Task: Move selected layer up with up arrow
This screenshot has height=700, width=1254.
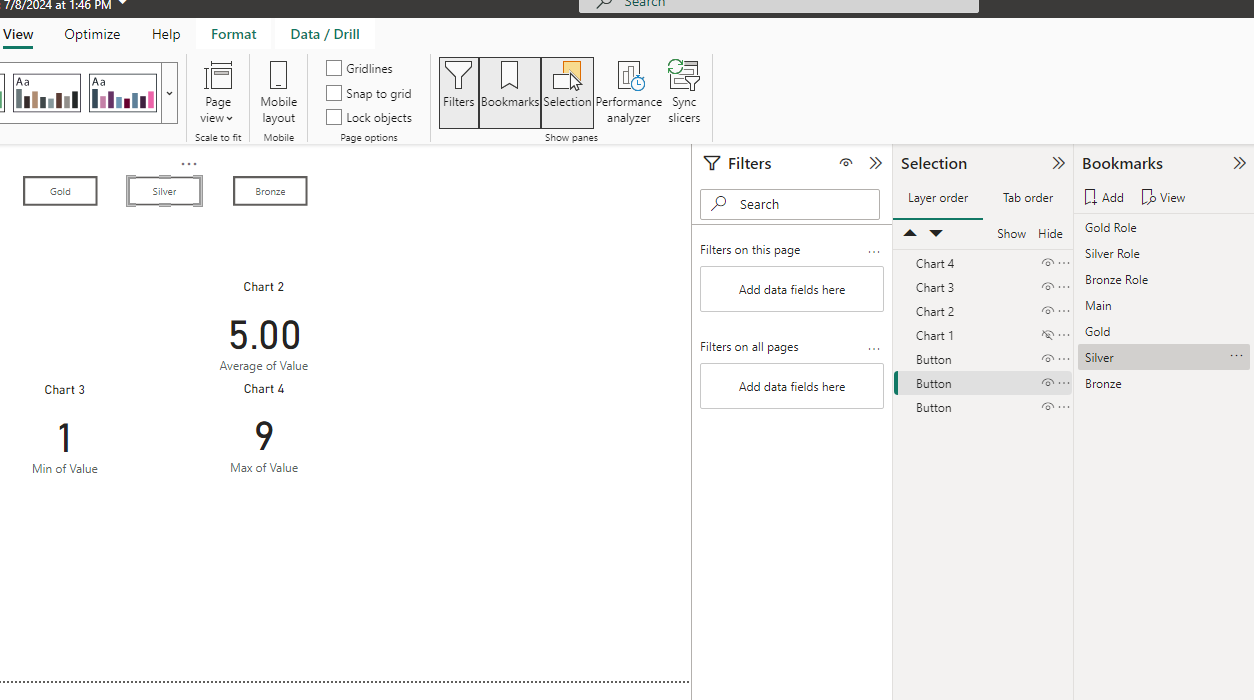Action: (x=910, y=233)
